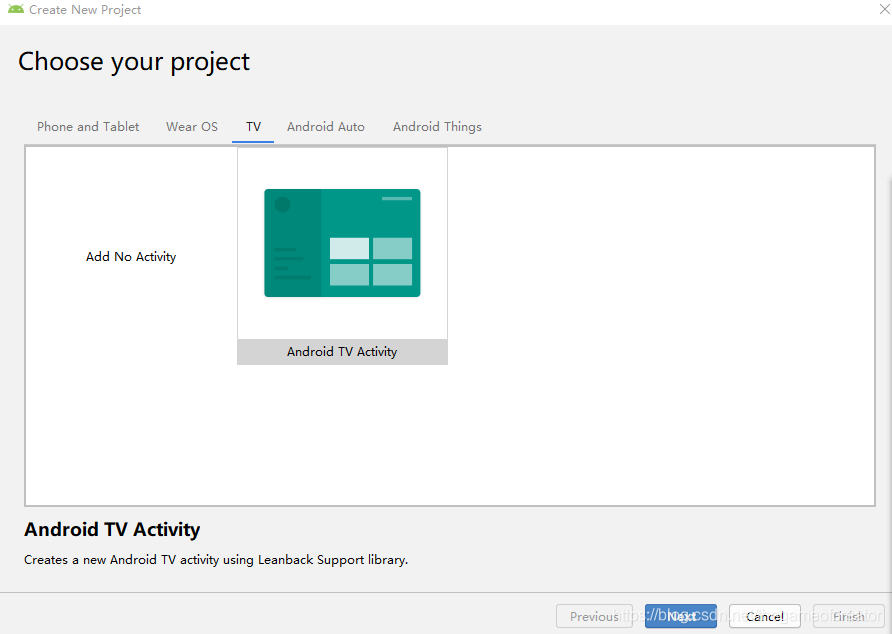Click the Android Studio logo in title bar

click(16, 9)
